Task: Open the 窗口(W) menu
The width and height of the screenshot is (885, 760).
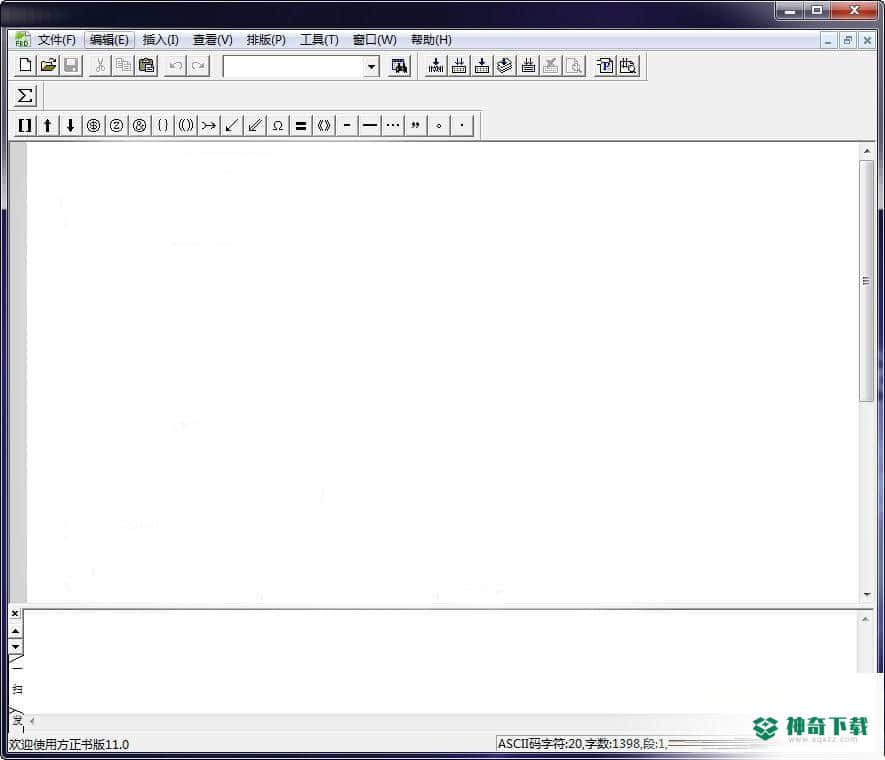Action: pyautogui.click(x=375, y=40)
